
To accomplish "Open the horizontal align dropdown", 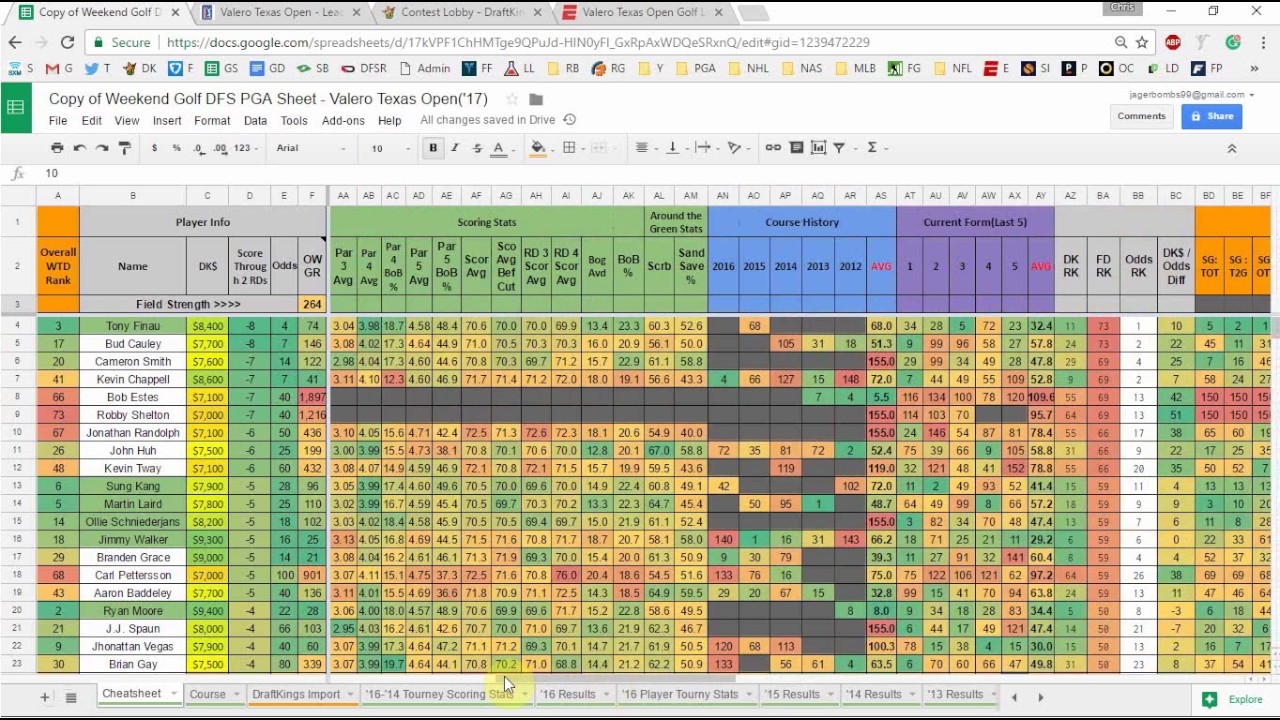I will click(645, 148).
